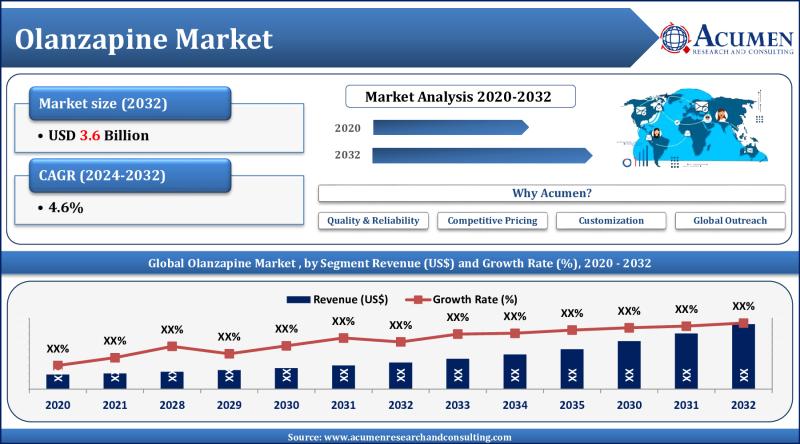Image resolution: width=800 pixels, height=444 pixels.
Task: Click the growth rate marker above 2029
Action: point(229,353)
